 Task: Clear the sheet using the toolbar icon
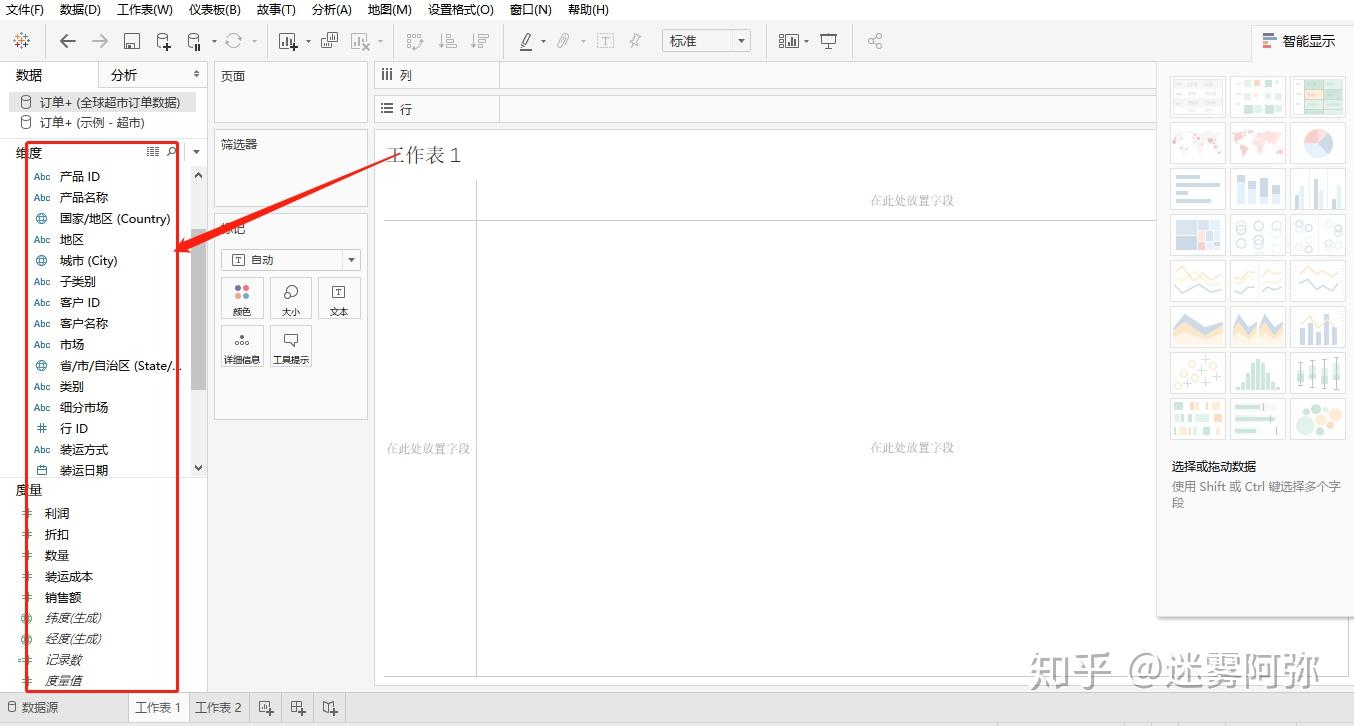360,41
